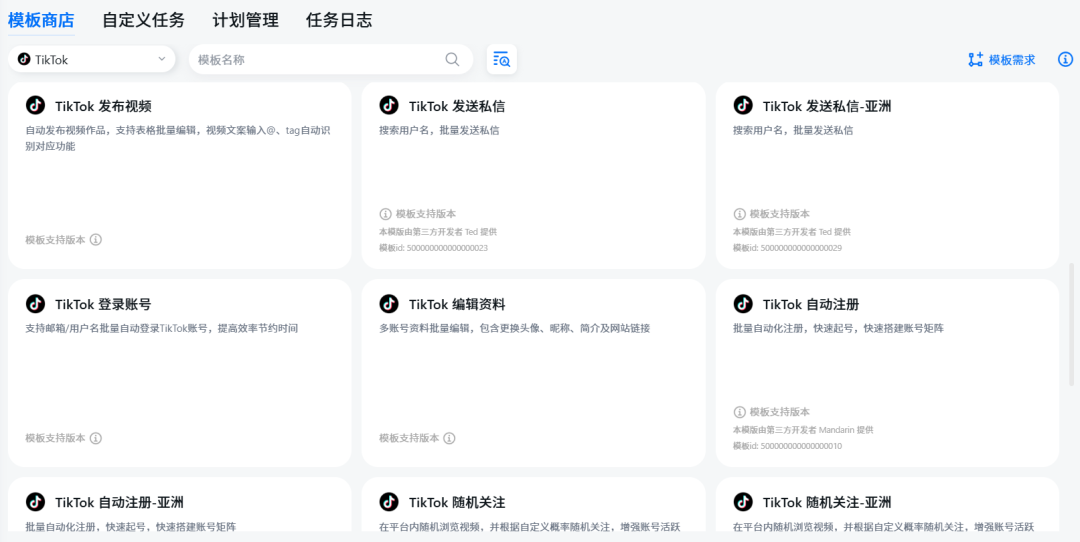This screenshot has width=1080, height=542.
Task: Click 支持邮箱/用户名批量自动登录 description text
Action: click(162, 329)
